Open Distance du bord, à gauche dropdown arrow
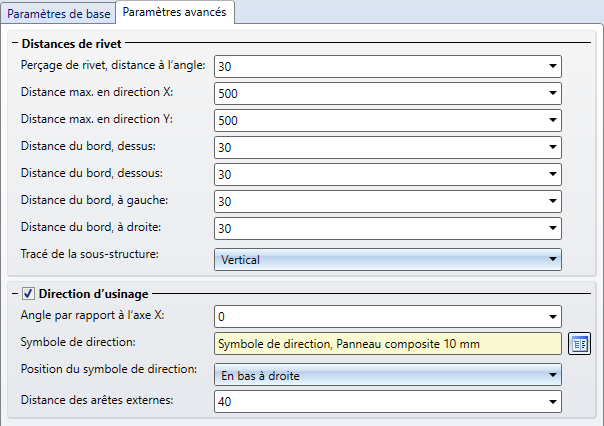The image size is (604, 426). (x=552, y=202)
